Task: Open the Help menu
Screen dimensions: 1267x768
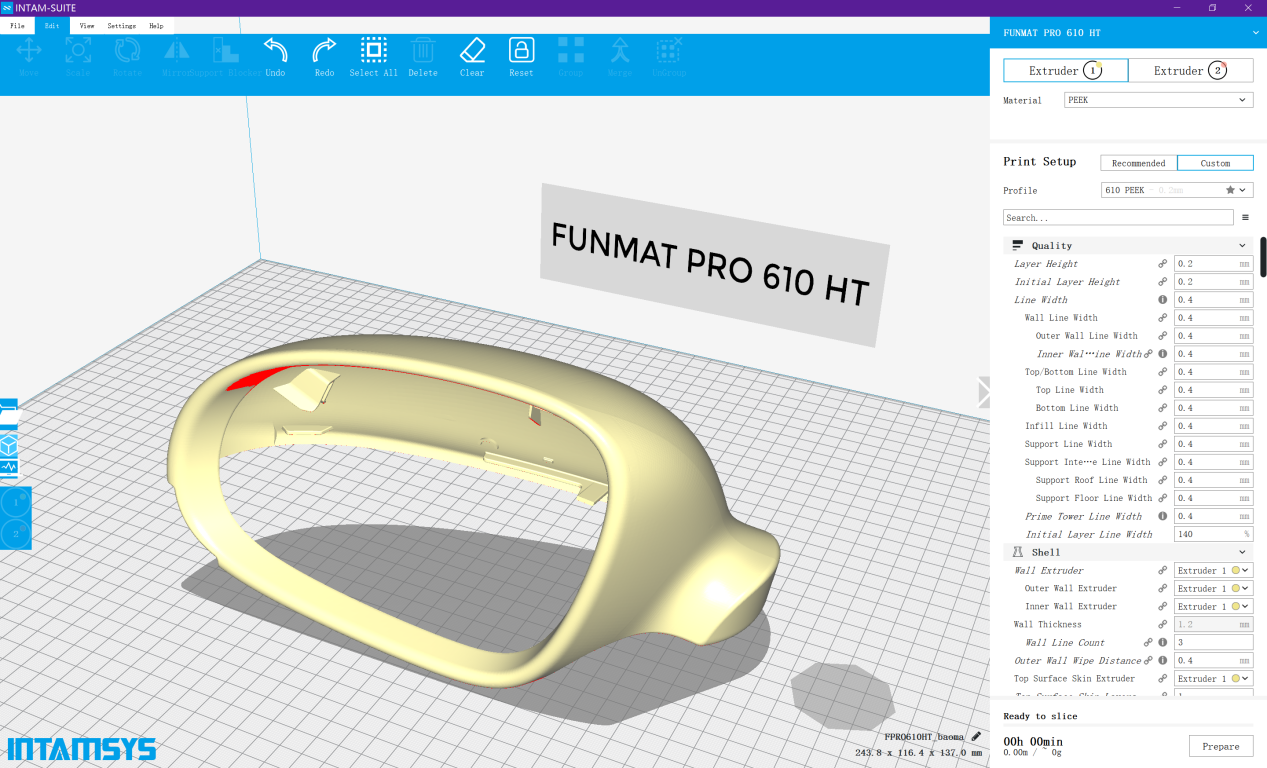Action: 156,26
